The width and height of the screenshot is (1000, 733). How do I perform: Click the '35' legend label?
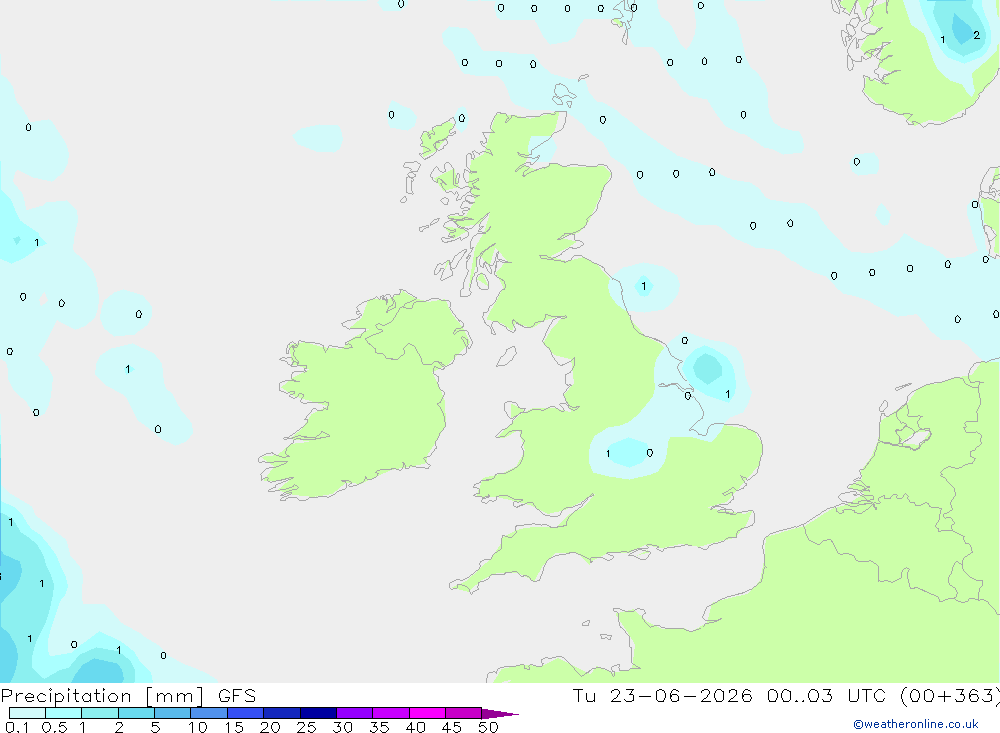pos(379,727)
